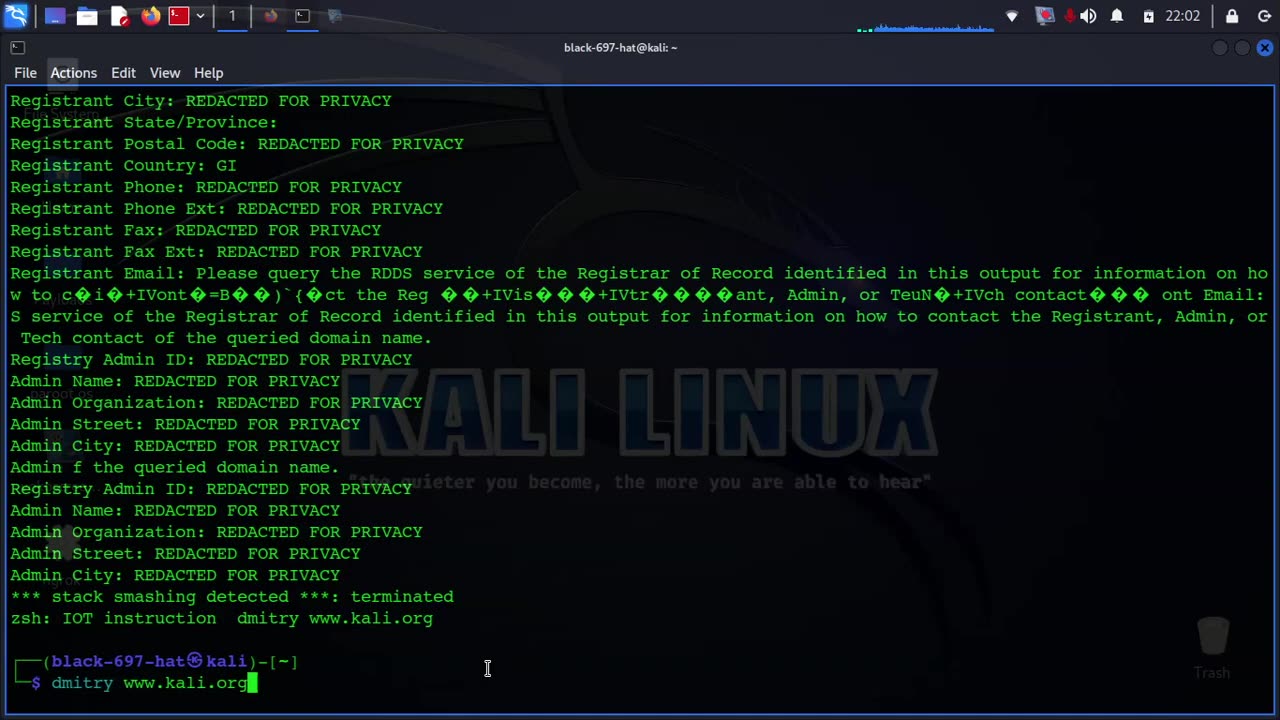Launch the text editor panel icon
This screenshot has width=1280, height=720.
tap(119, 16)
